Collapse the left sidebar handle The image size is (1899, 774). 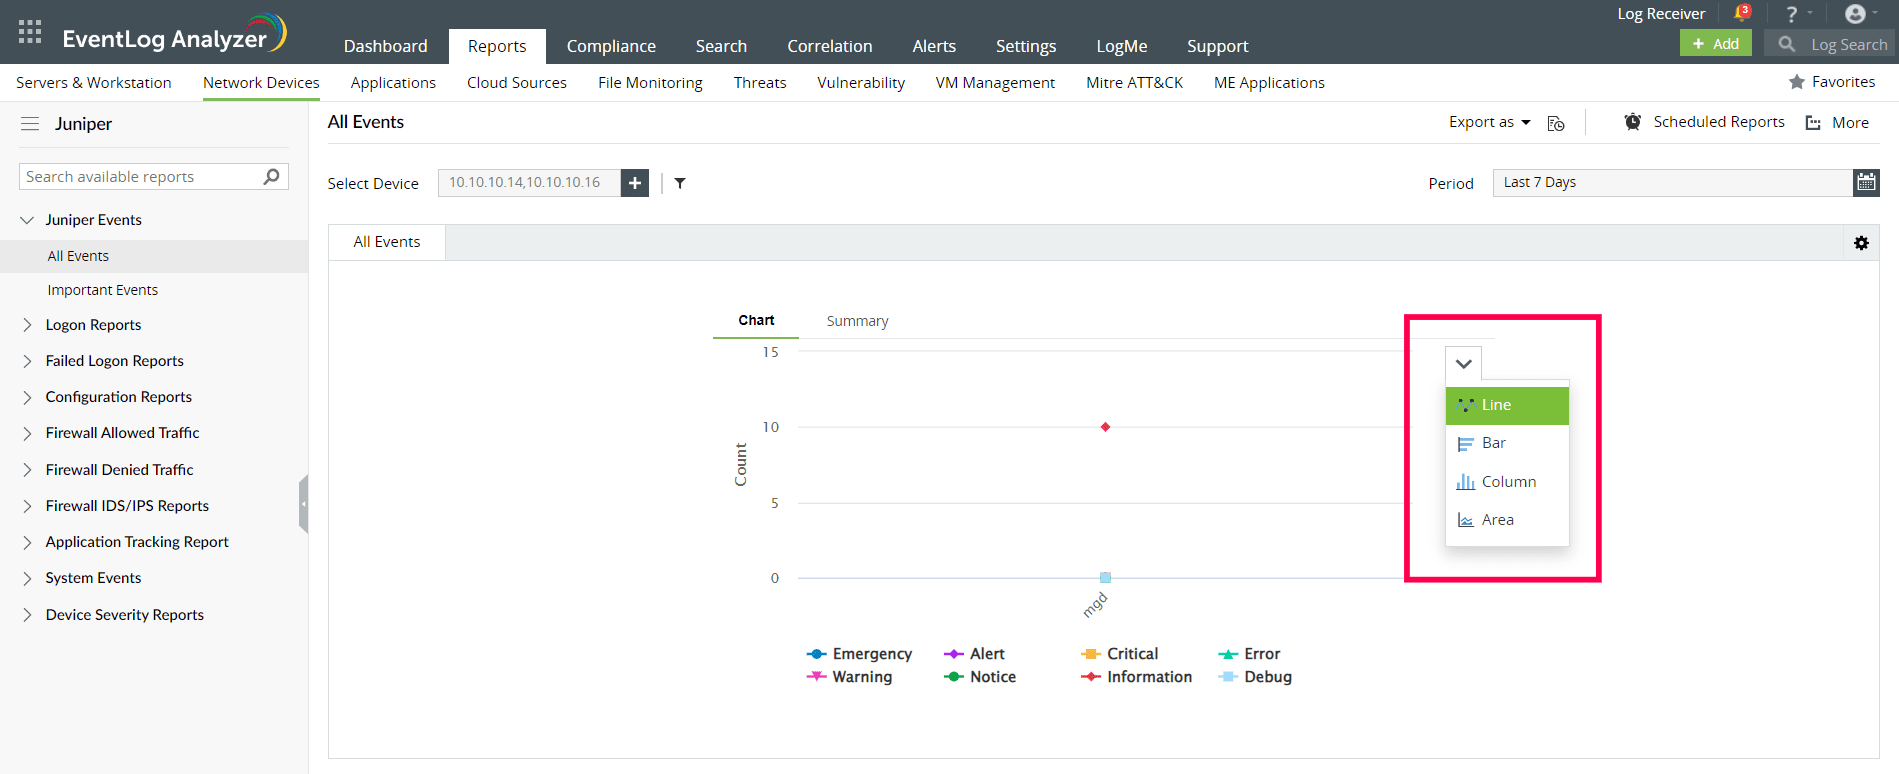(x=303, y=504)
